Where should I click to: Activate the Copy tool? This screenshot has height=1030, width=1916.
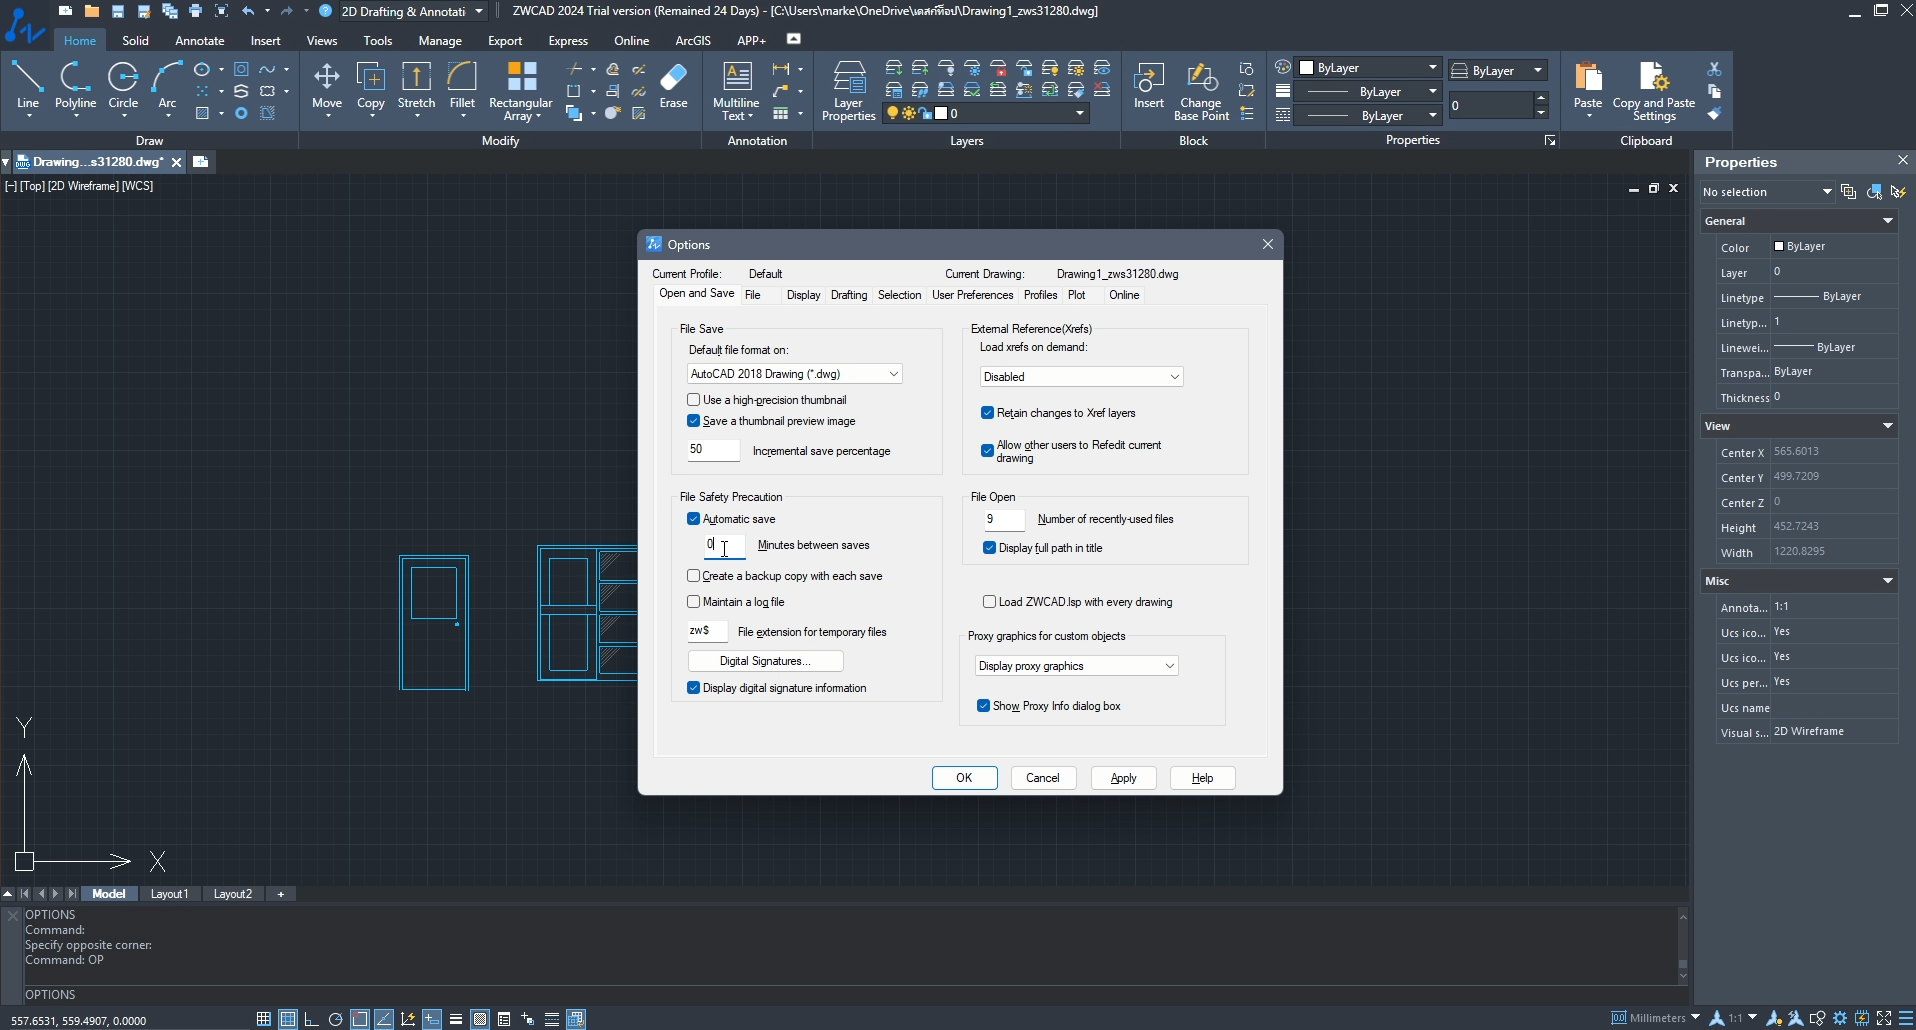[x=371, y=87]
